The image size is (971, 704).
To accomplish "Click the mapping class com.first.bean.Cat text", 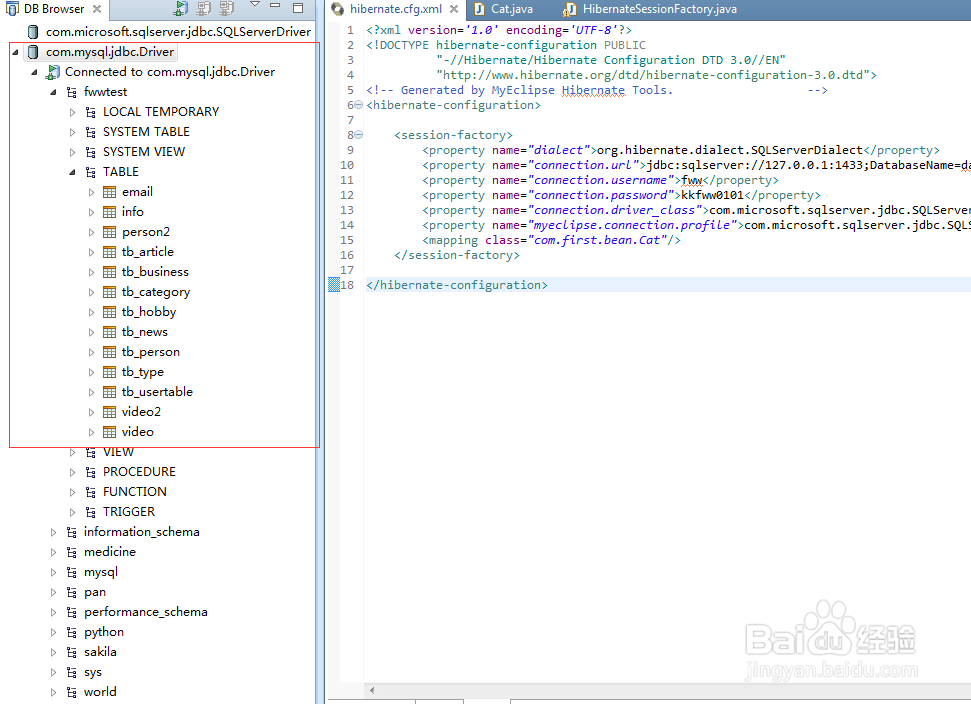I will [599, 240].
